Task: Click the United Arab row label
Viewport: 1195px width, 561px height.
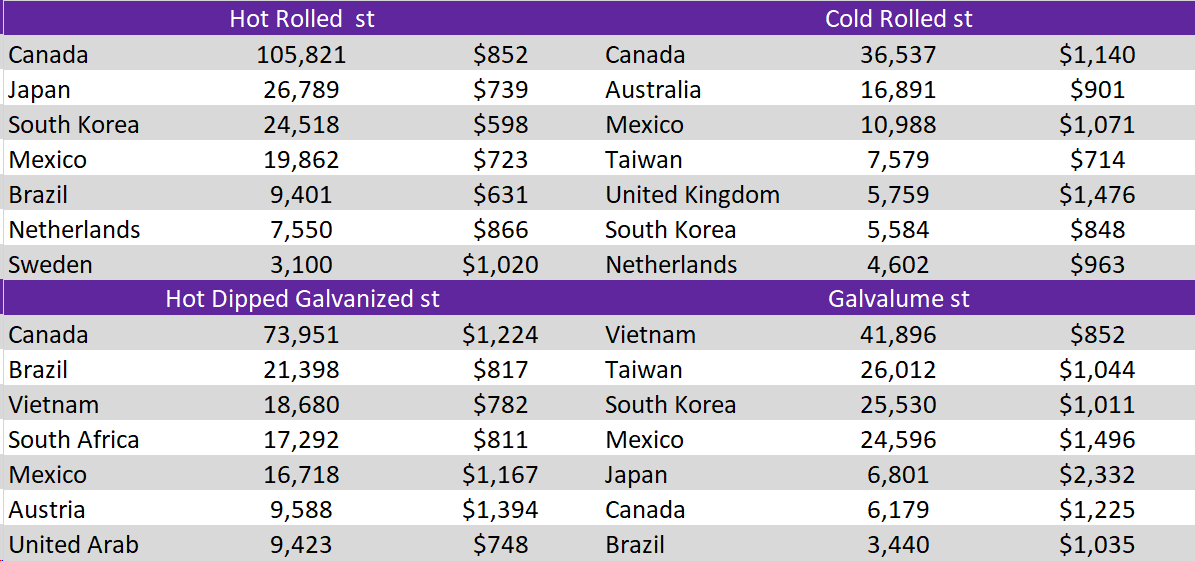Action: point(74,545)
